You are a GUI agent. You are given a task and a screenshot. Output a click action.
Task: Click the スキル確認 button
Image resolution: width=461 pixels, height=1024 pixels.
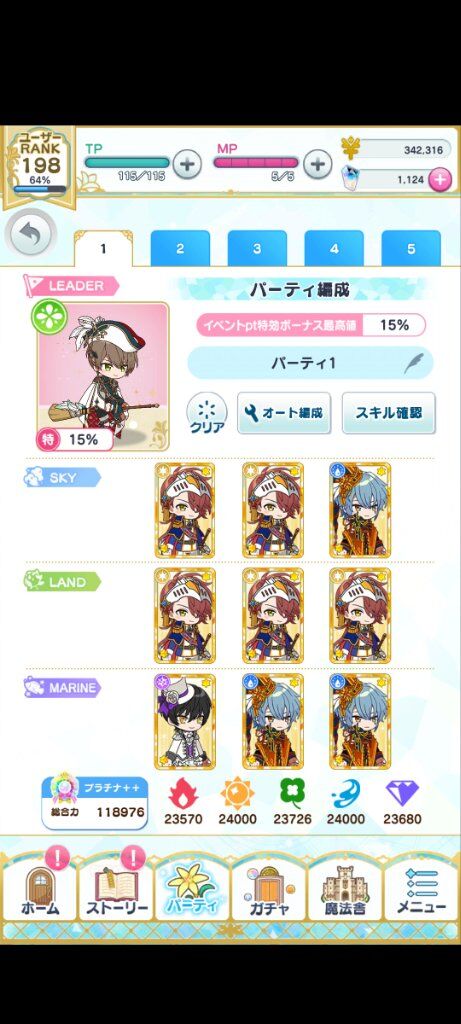(389, 413)
